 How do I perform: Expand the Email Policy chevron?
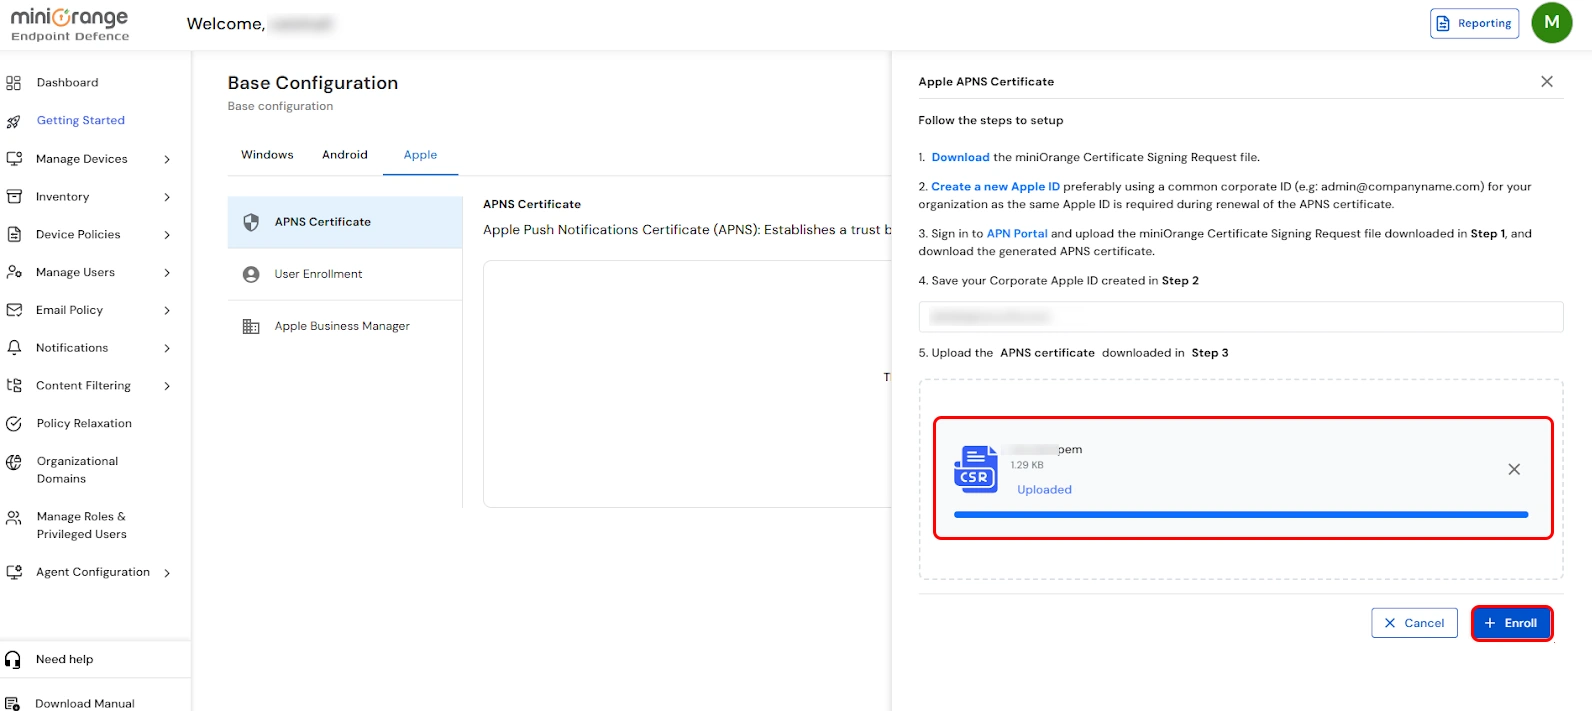(x=167, y=310)
